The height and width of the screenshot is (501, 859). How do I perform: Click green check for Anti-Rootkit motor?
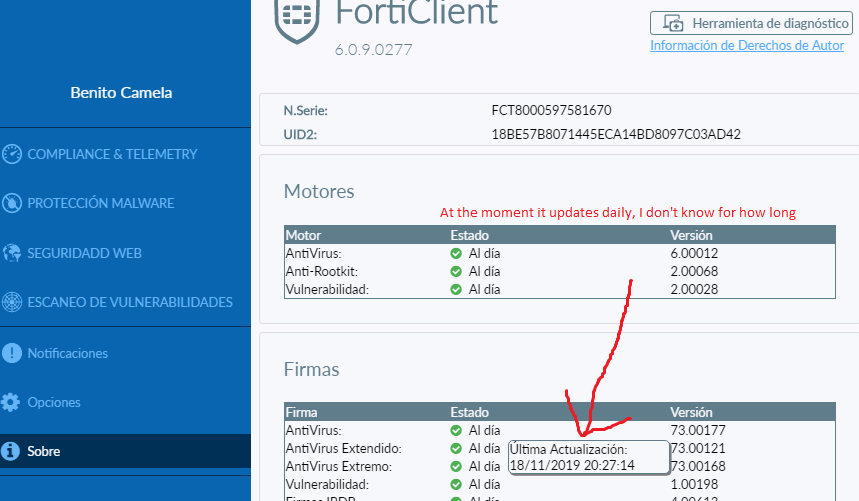tap(456, 272)
